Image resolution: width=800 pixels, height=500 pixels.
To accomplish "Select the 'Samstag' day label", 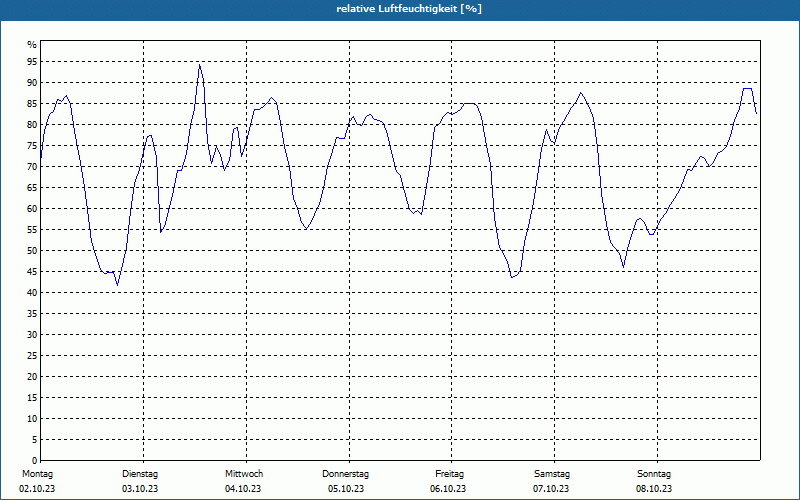I will pyautogui.click(x=552, y=474).
